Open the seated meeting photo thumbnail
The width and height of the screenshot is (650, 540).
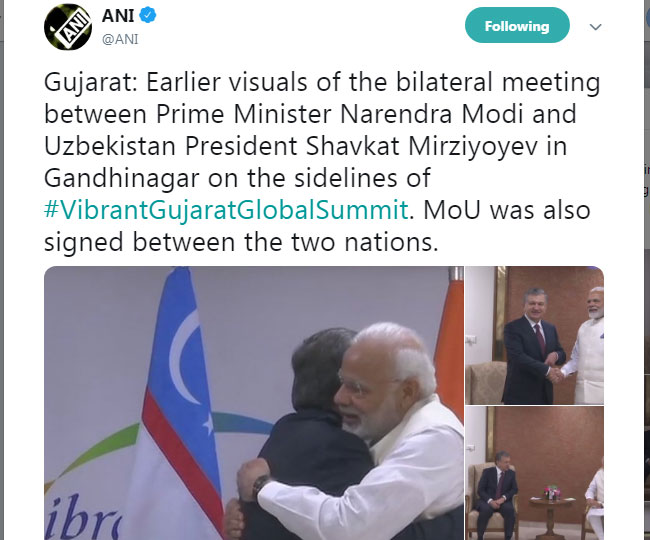pos(534,473)
